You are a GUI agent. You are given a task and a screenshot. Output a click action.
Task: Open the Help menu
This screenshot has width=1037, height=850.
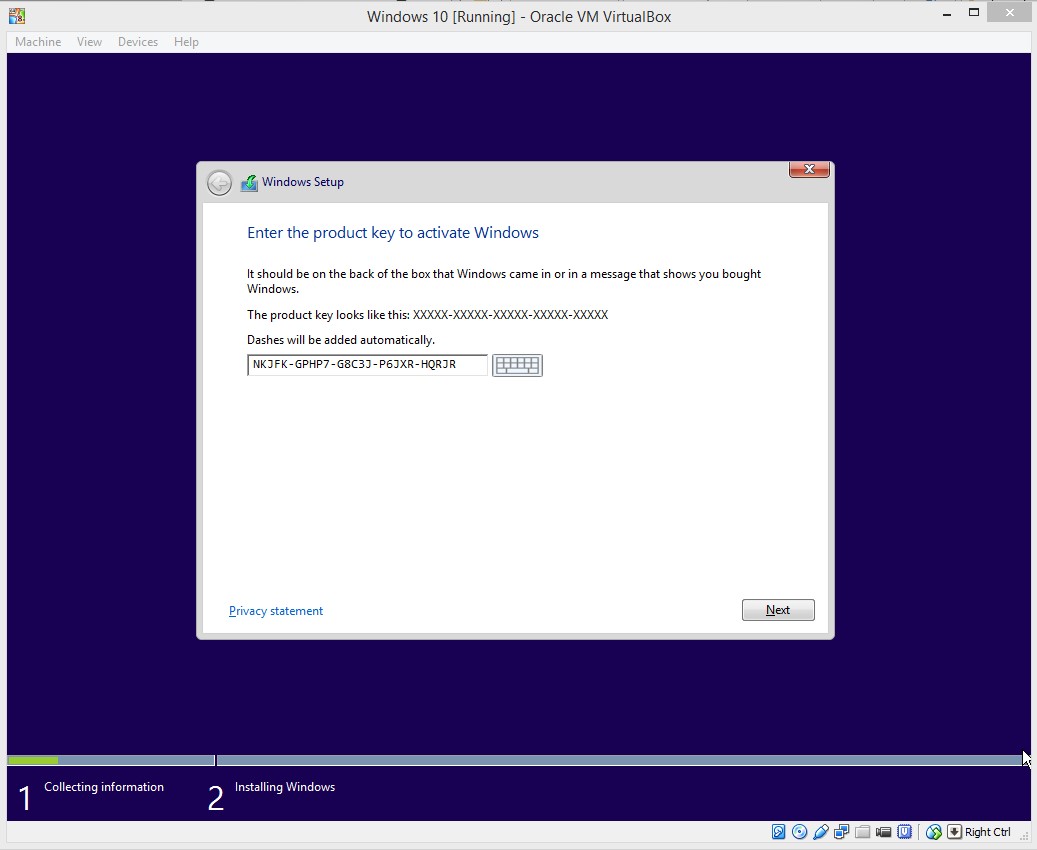[187, 42]
